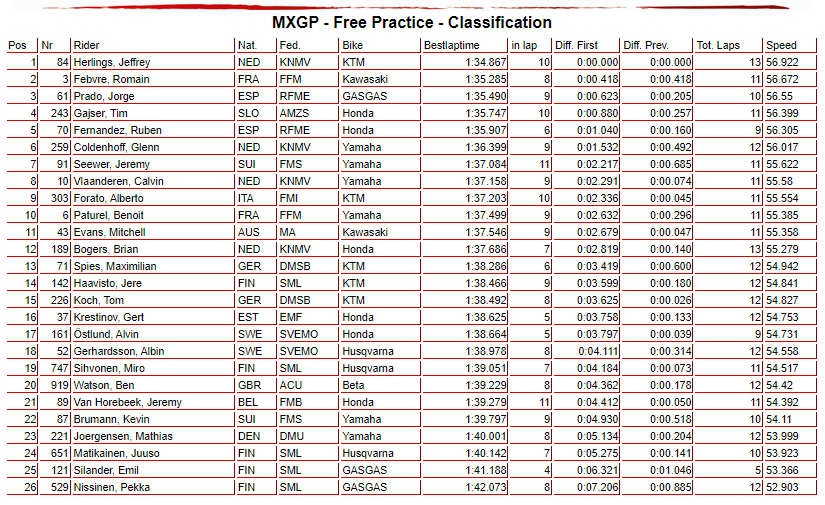Image resolution: width=825 pixels, height=505 pixels.
Task: Select the MXGP Free Practice Classification title
Action: pos(412,22)
